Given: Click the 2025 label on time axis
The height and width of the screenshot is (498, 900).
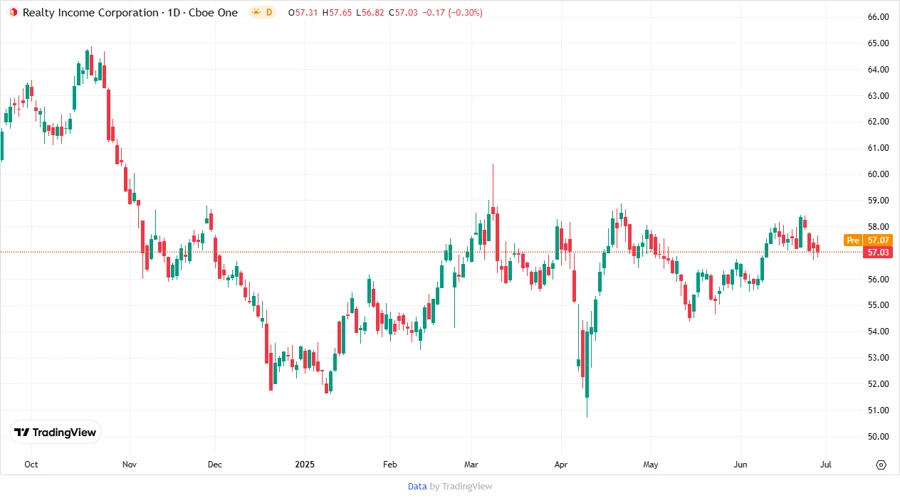Looking at the screenshot, I should (x=305, y=465).
